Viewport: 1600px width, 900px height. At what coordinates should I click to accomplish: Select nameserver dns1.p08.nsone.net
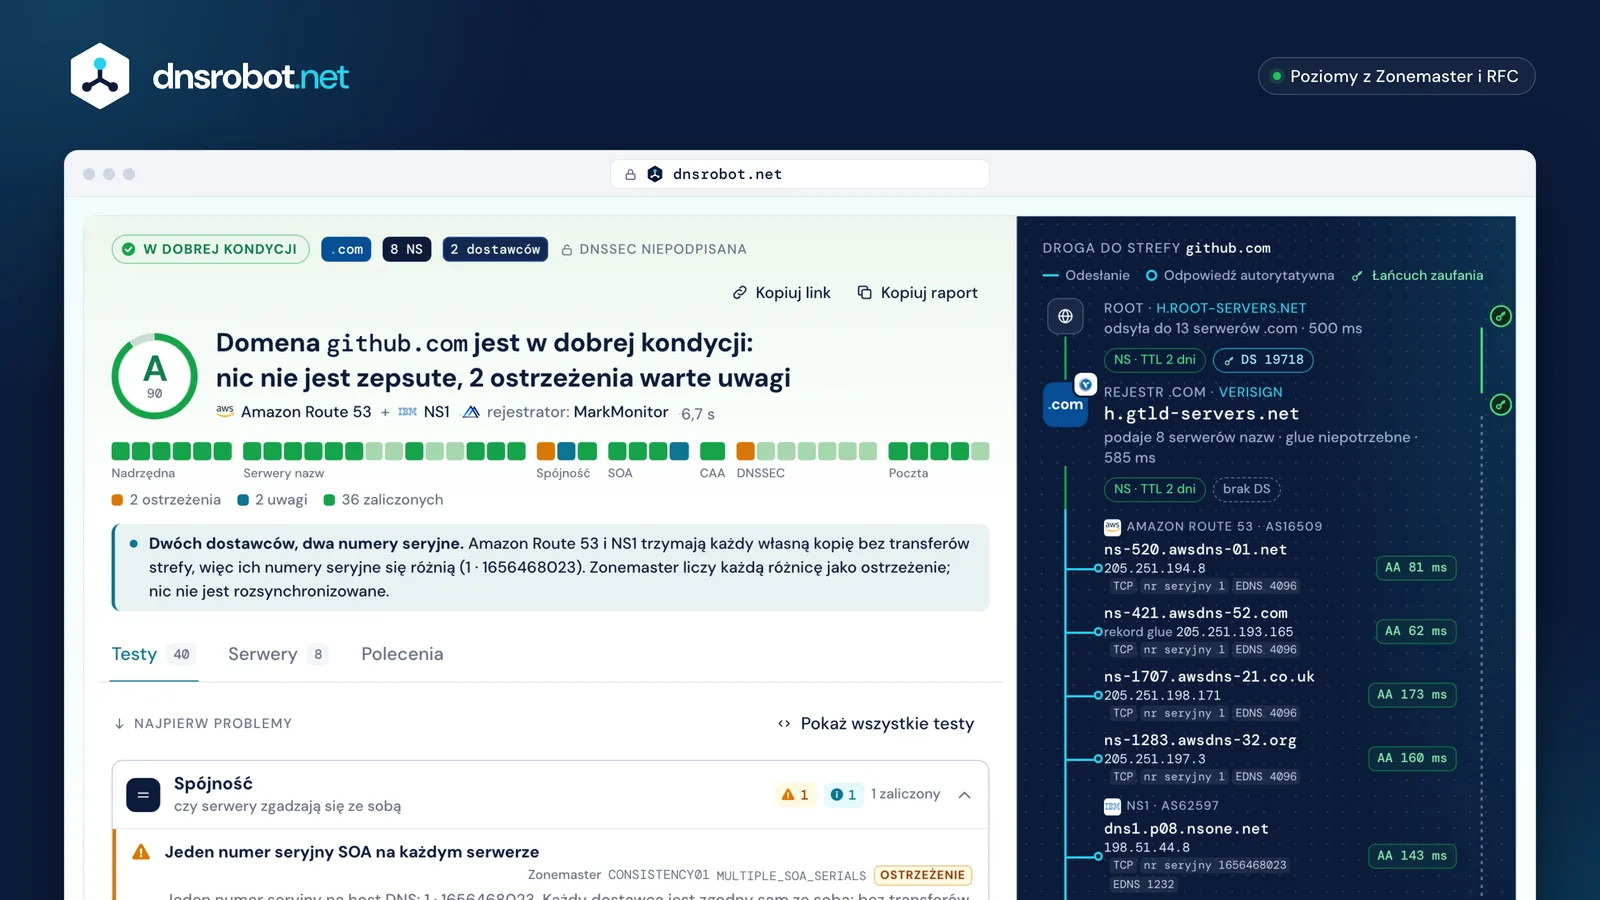coord(1186,829)
